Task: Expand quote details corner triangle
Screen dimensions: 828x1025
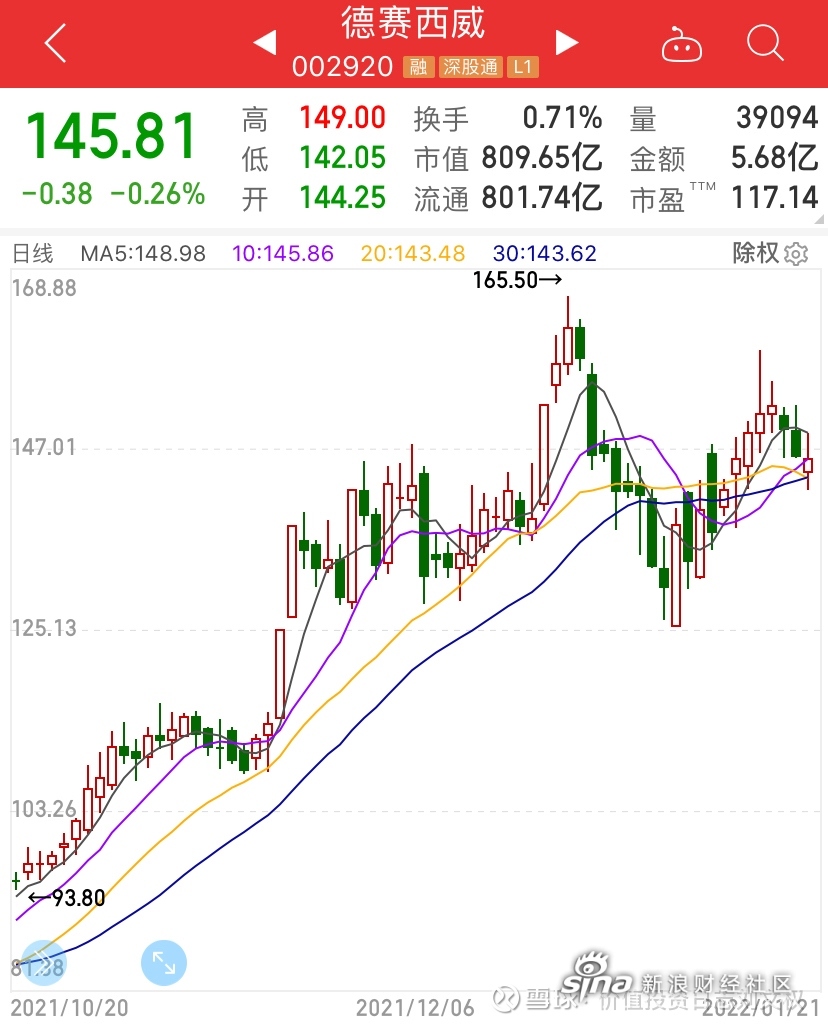Action: (820, 220)
